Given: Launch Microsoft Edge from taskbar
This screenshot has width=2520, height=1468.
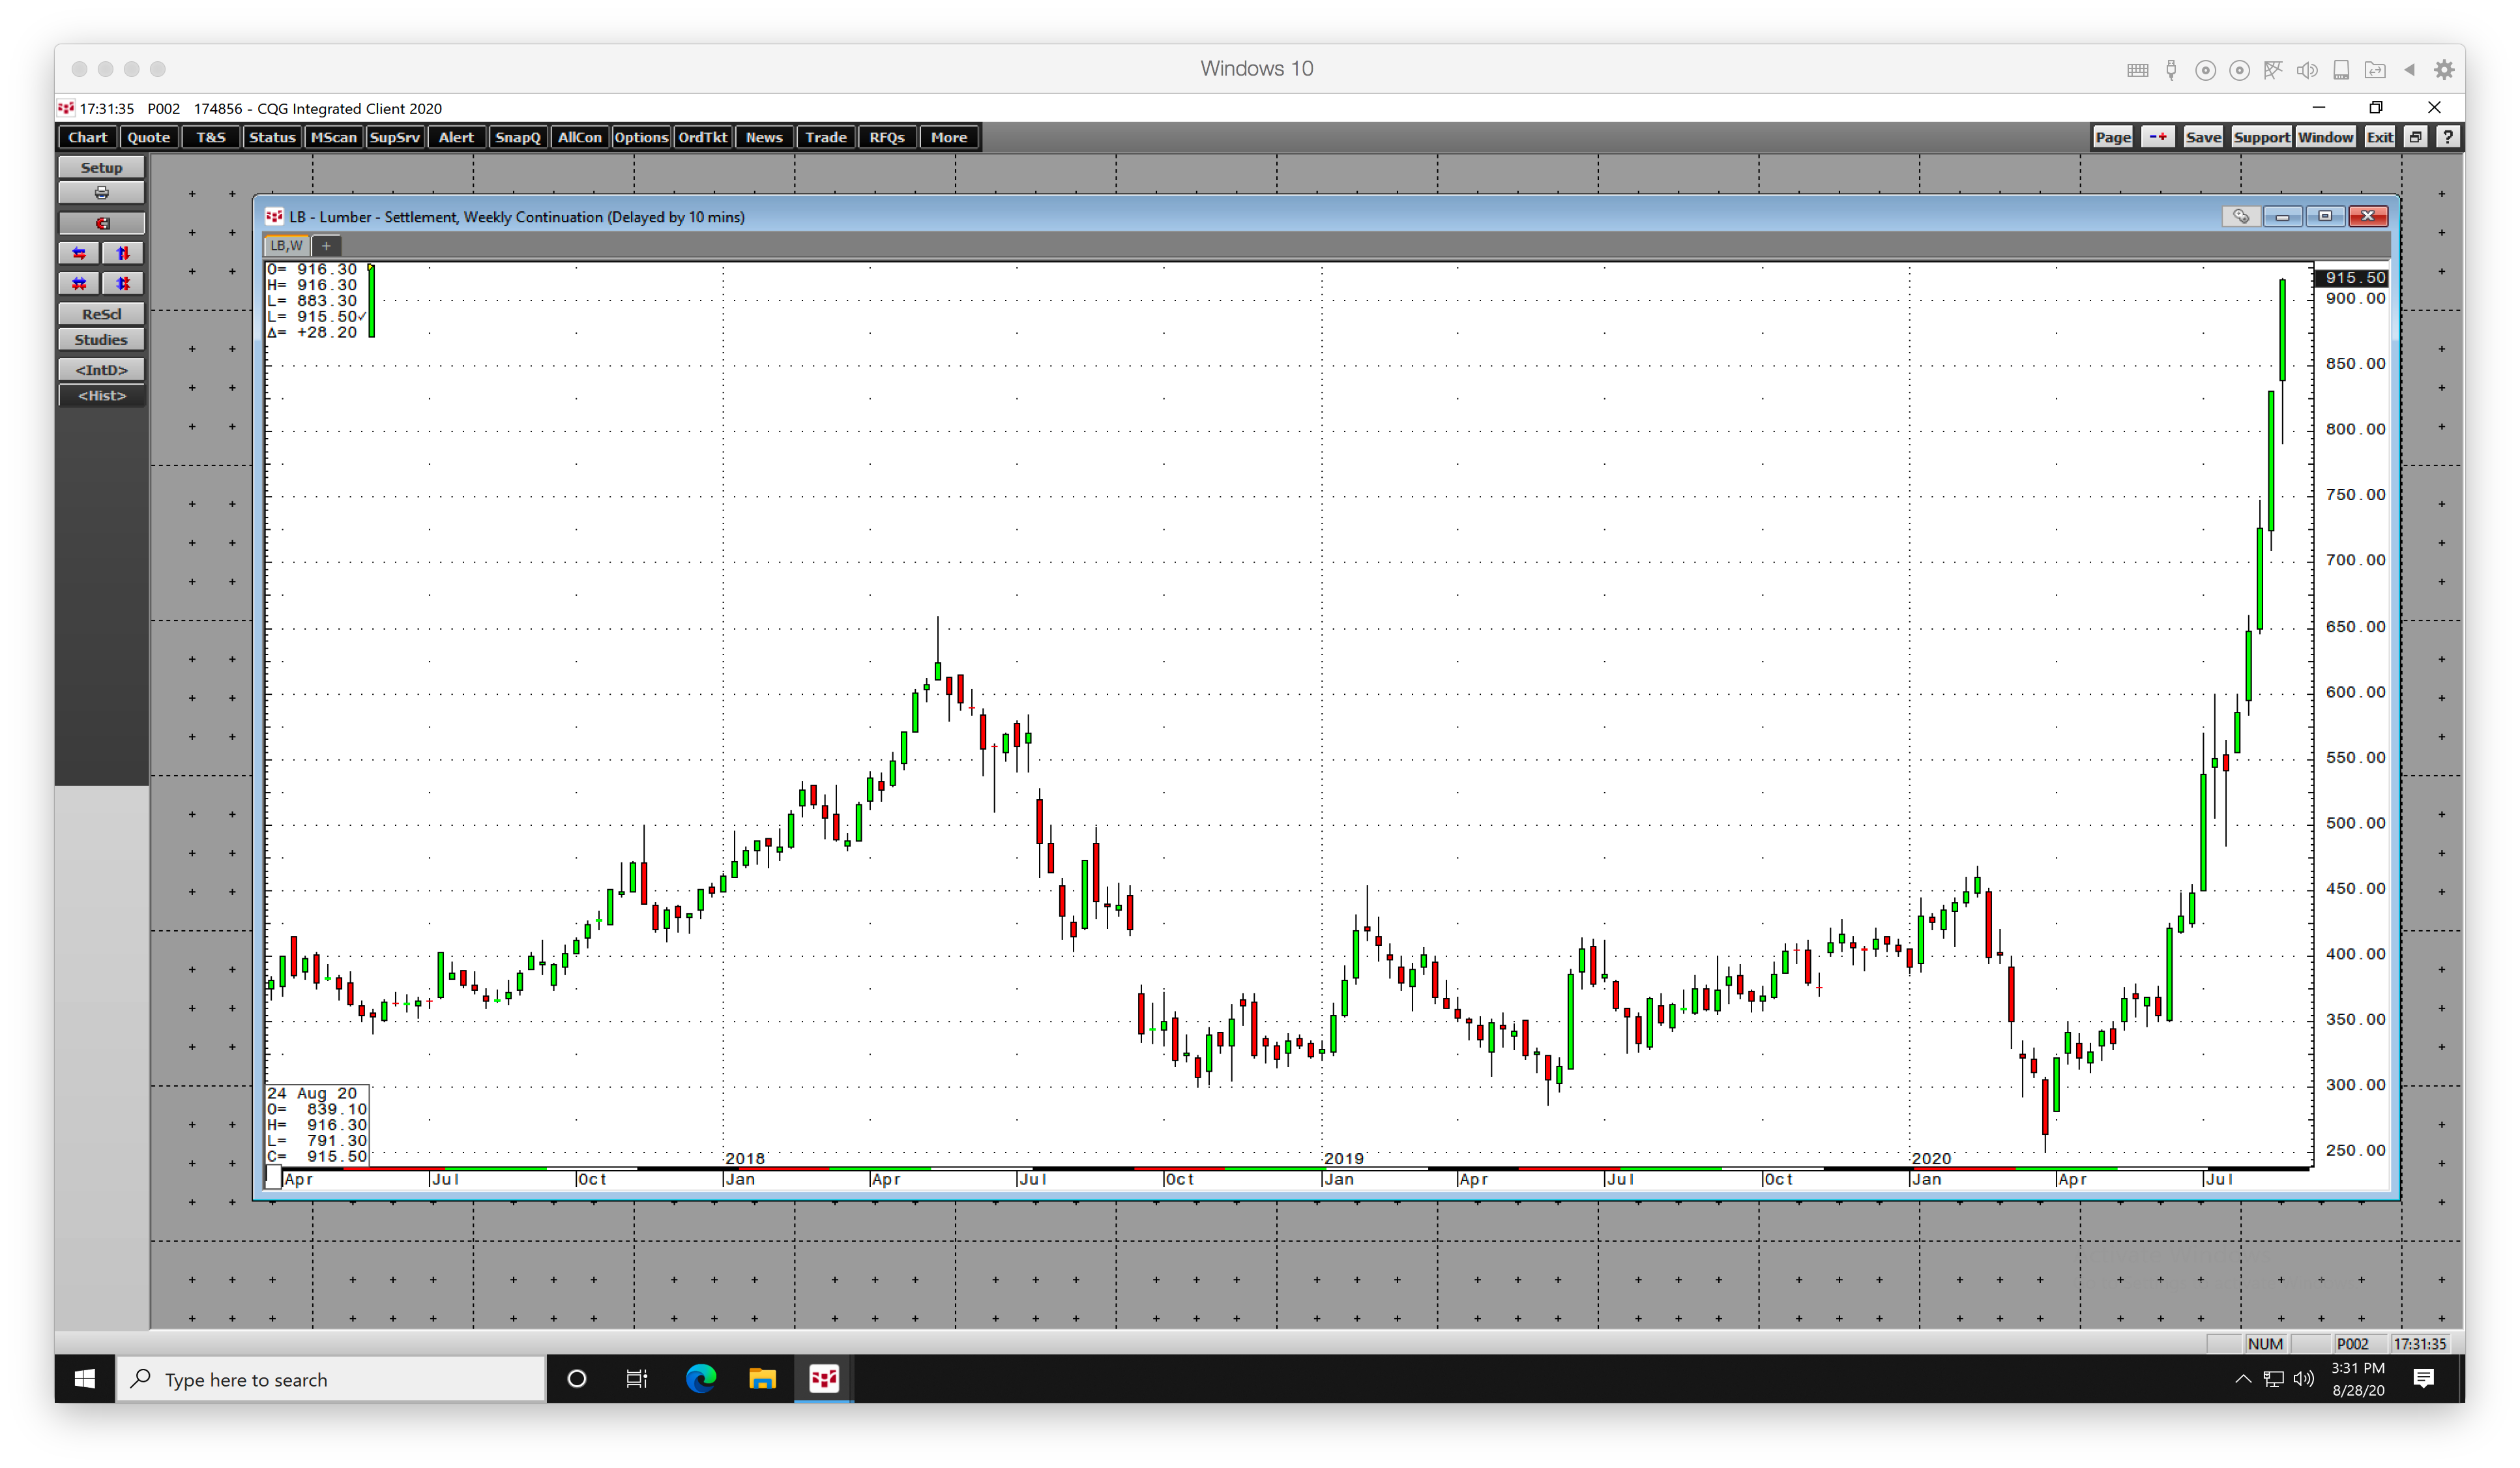Looking at the screenshot, I should pos(701,1379).
